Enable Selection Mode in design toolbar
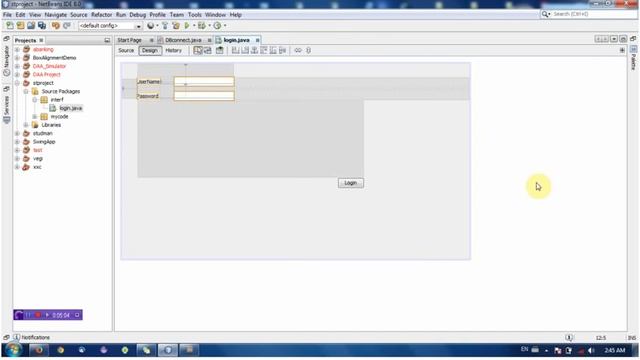 coord(198,50)
